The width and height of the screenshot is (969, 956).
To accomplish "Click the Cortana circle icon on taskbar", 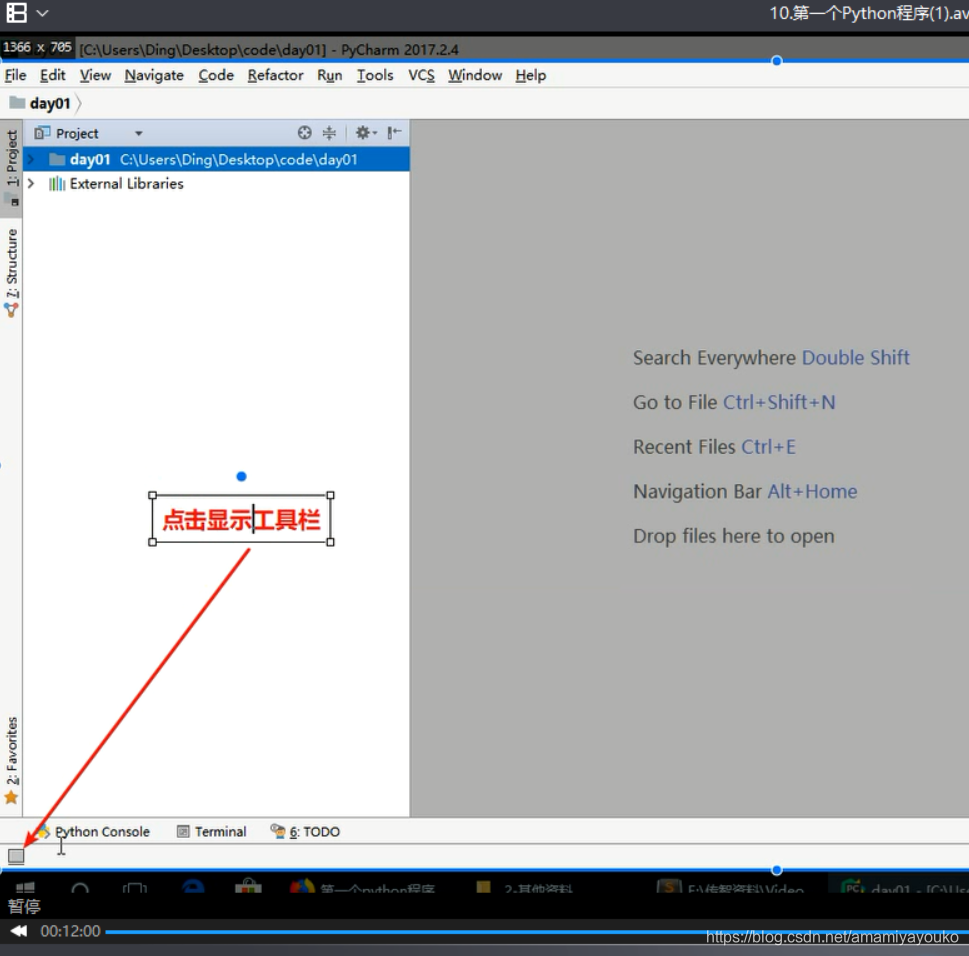I will [80, 888].
